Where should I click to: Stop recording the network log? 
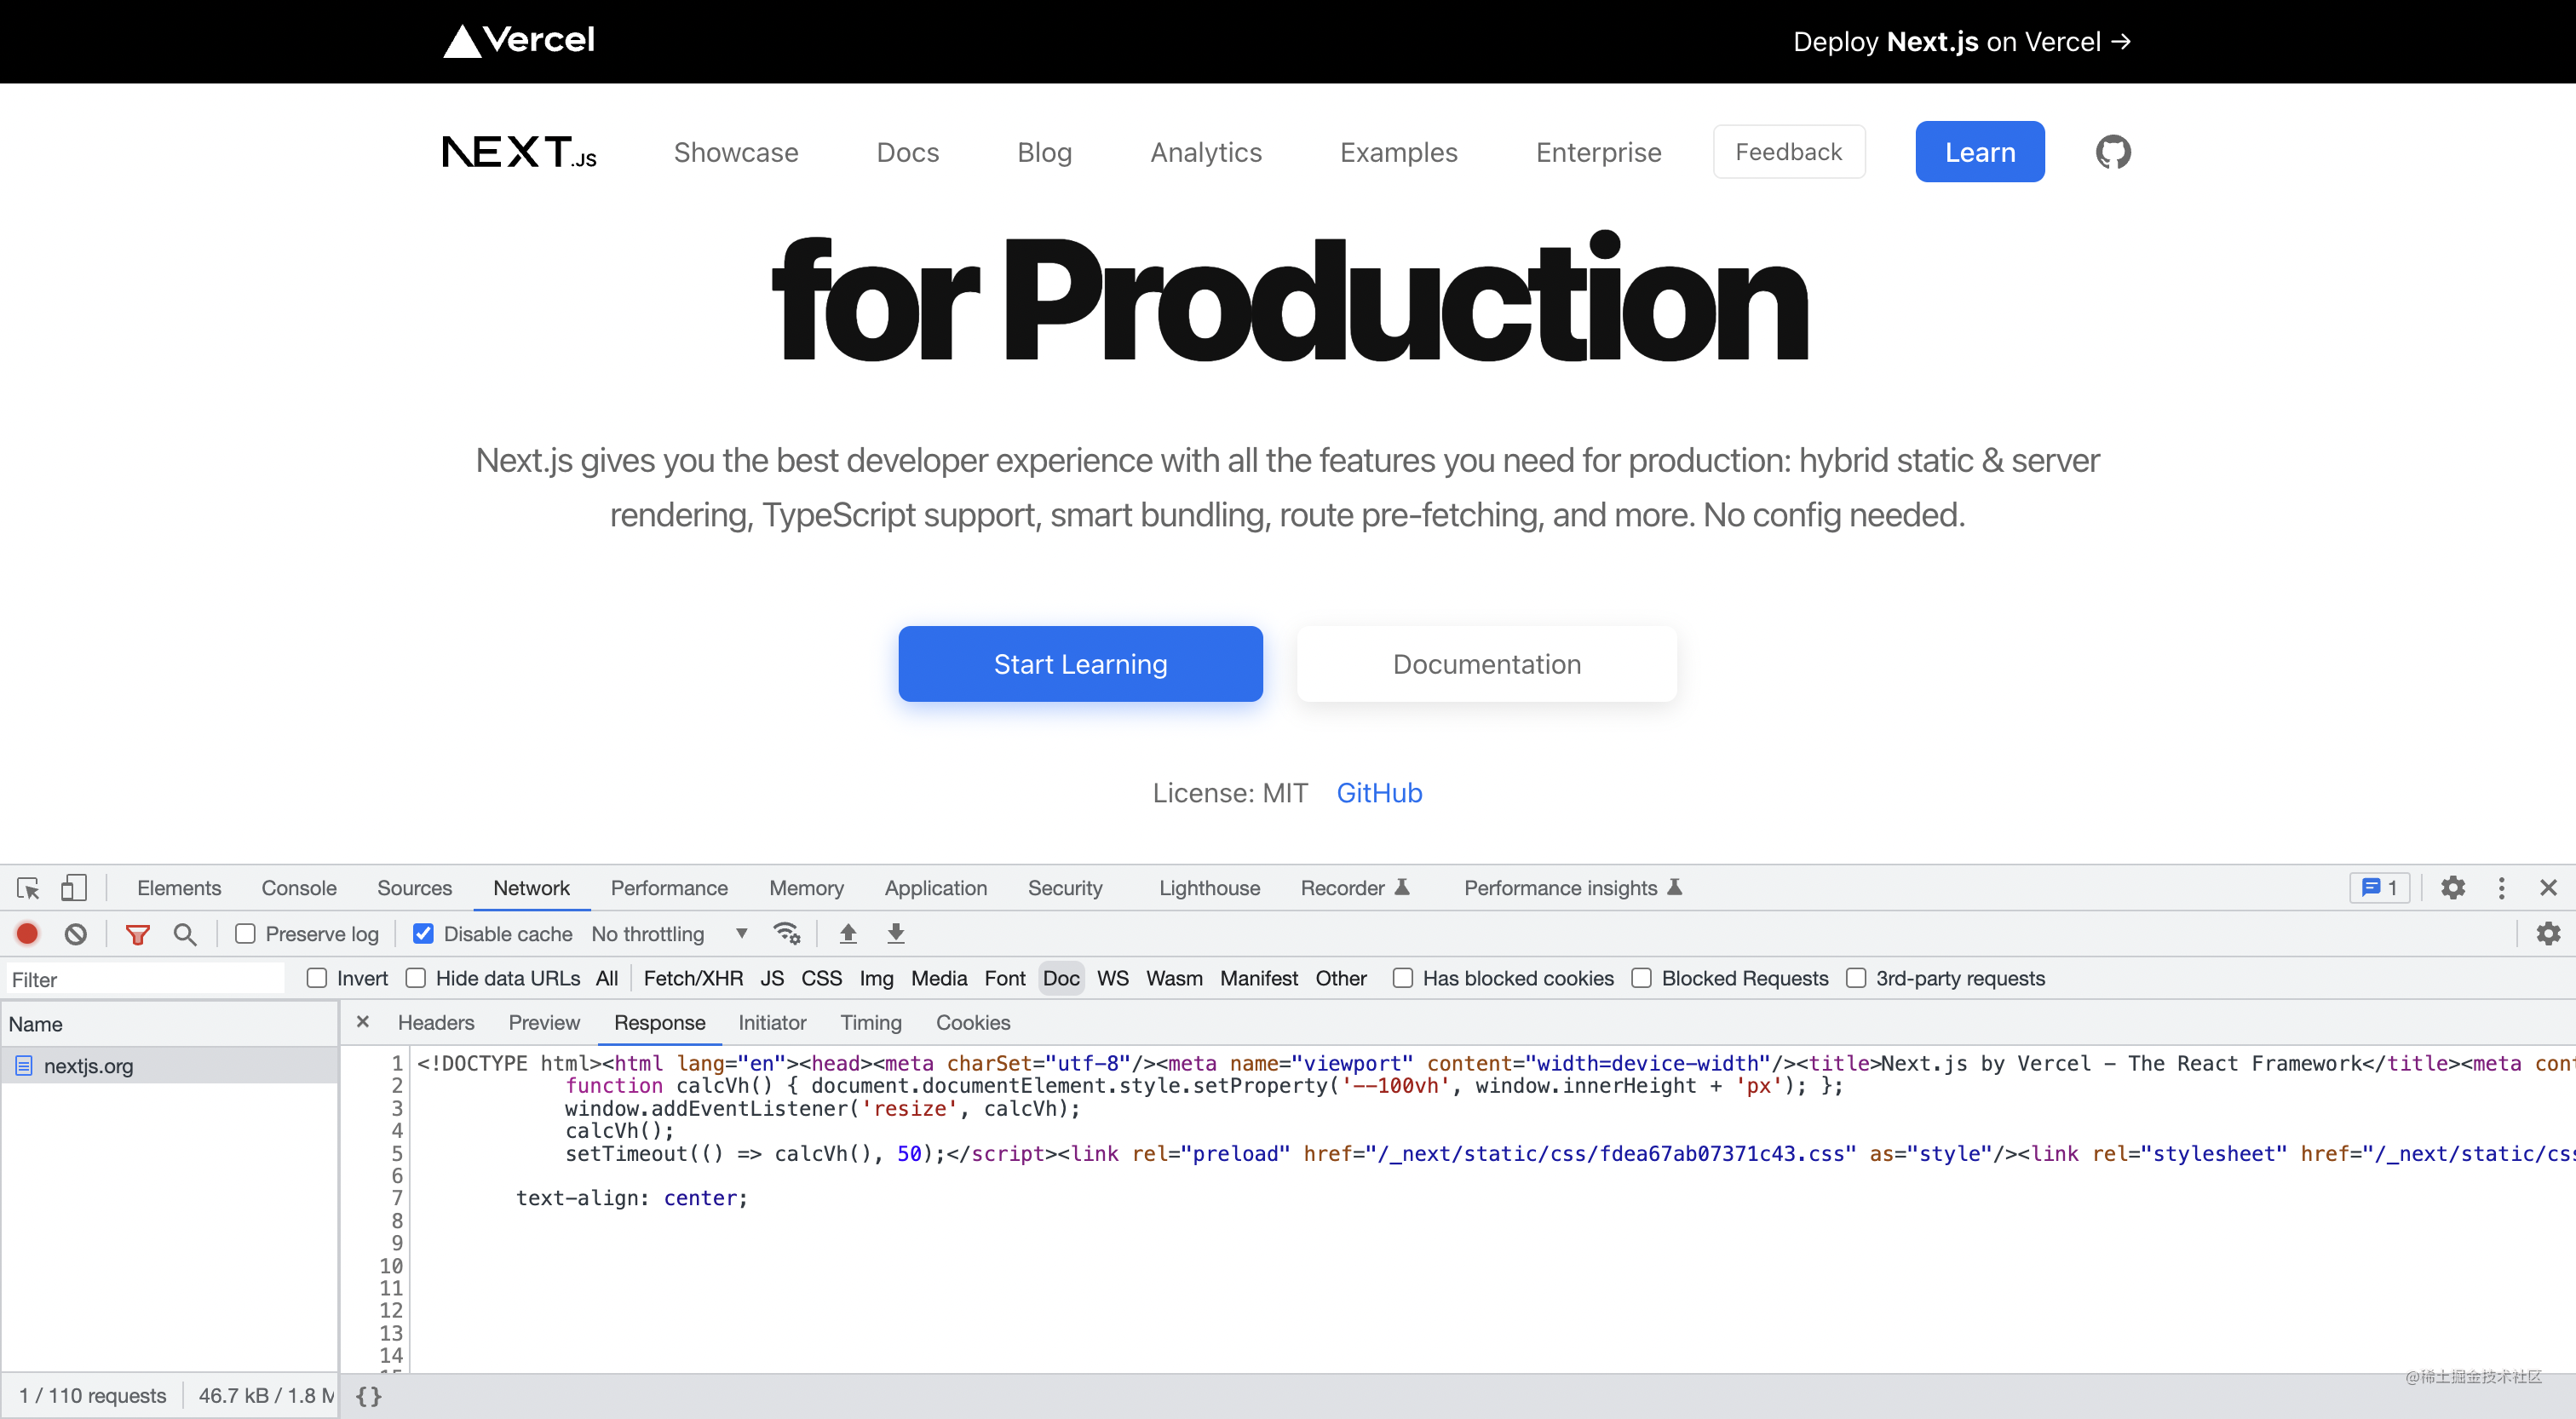[28, 934]
